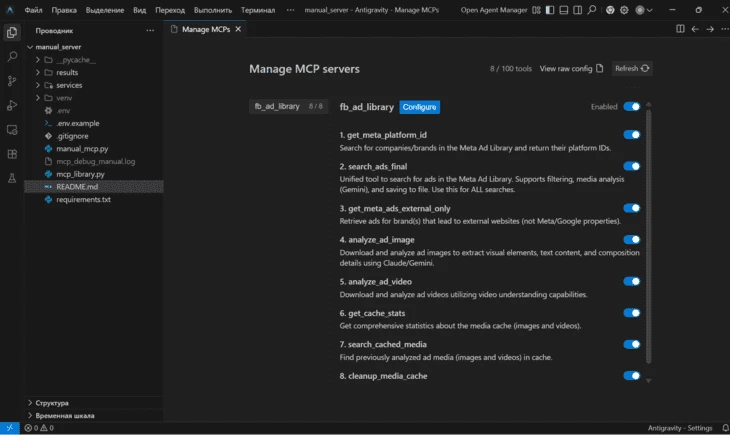Click the settings gear in title bar

click(x=625, y=9)
